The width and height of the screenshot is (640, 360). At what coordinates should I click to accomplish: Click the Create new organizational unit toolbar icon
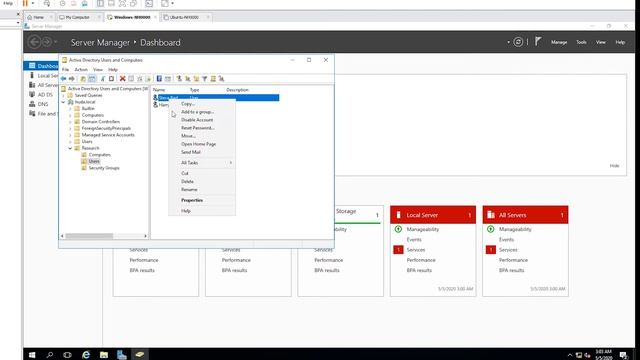196,79
